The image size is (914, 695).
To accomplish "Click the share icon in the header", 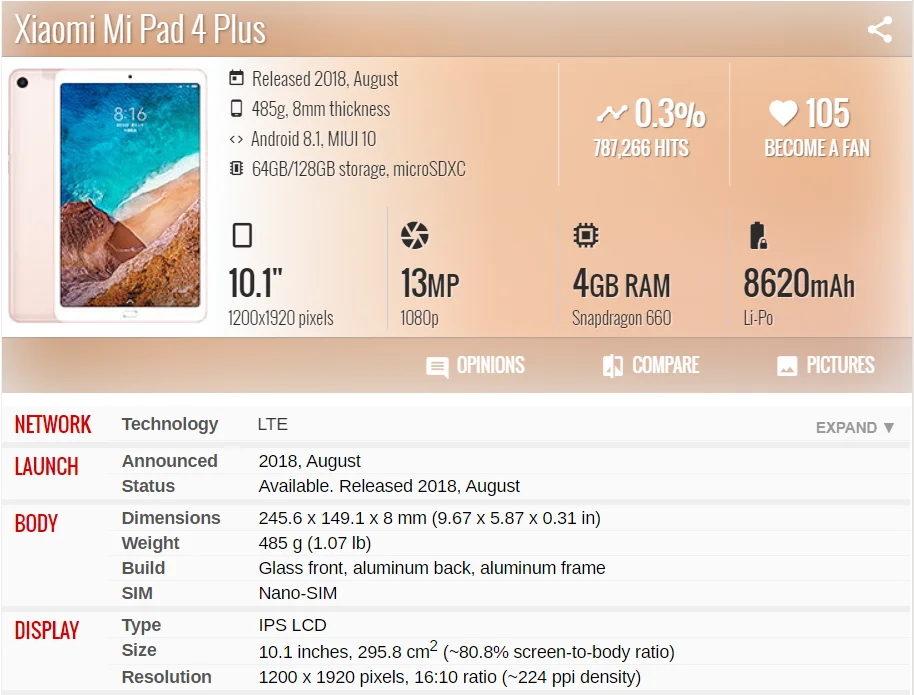I will (879, 30).
